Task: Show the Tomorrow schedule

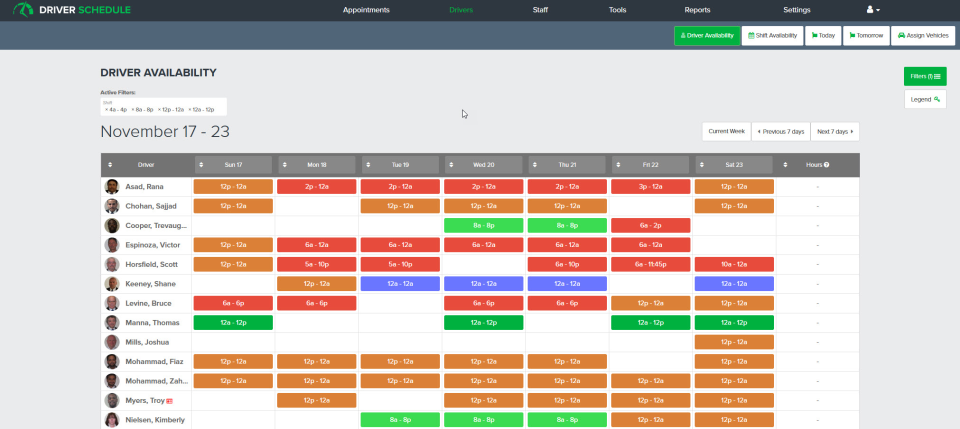Action: click(866, 35)
